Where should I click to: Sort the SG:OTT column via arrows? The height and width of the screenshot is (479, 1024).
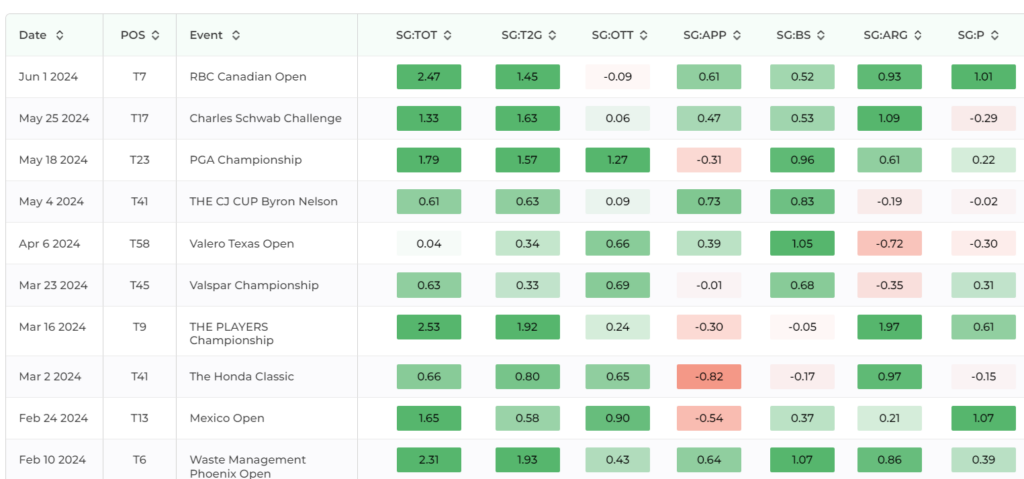pyautogui.click(x=643, y=35)
